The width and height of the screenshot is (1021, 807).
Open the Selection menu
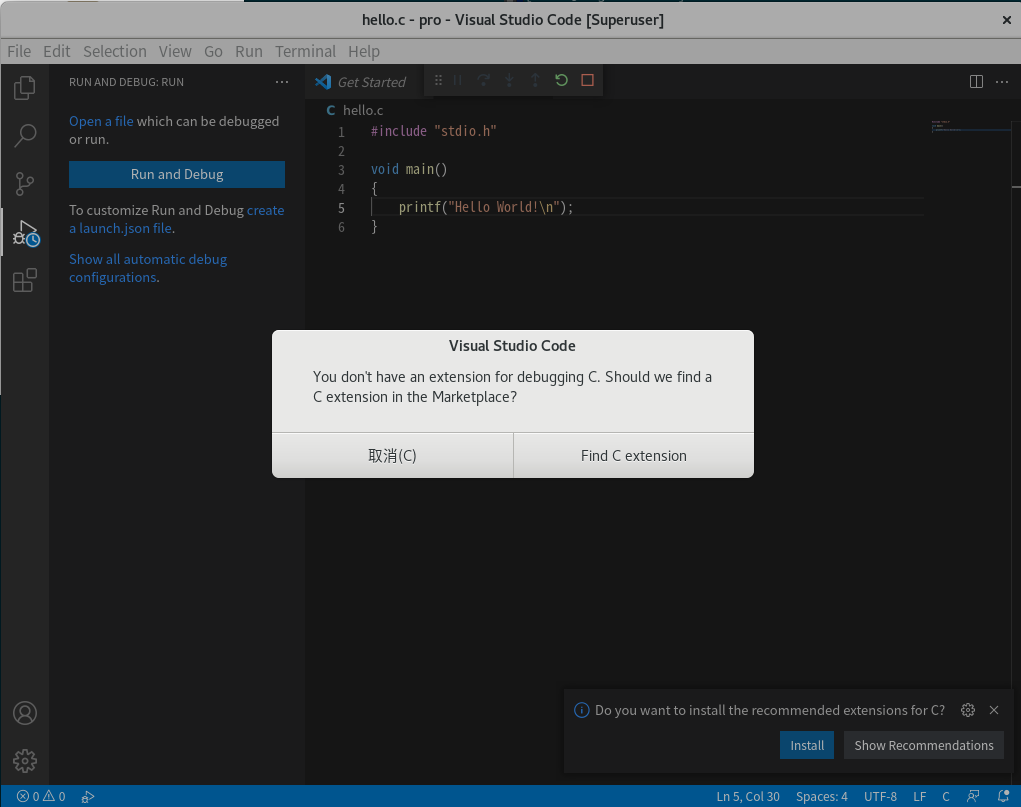point(115,51)
